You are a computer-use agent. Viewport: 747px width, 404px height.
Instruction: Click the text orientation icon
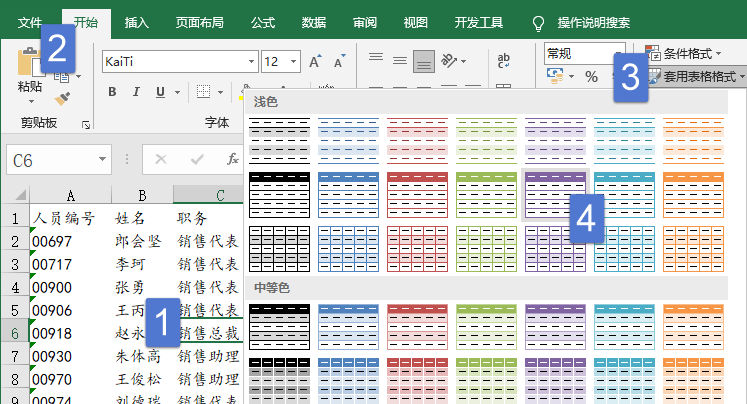pyautogui.click(x=449, y=61)
